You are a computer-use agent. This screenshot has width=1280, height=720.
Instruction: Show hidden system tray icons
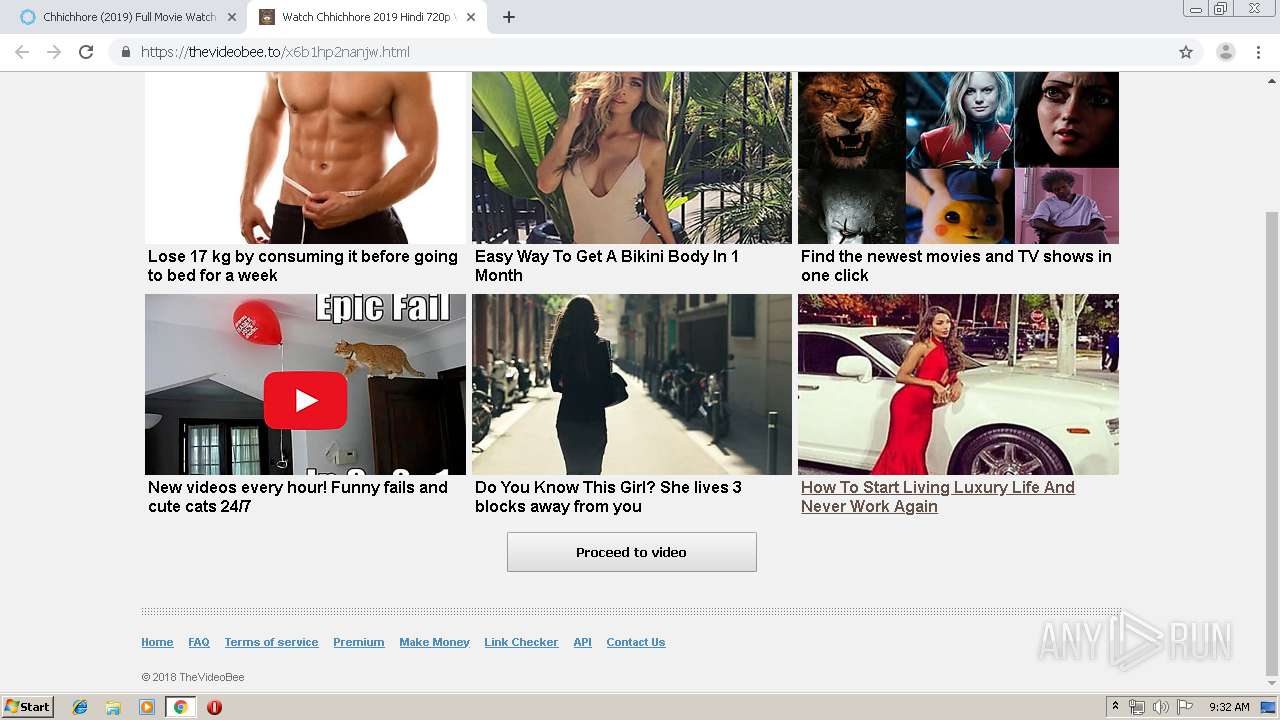(1115, 707)
